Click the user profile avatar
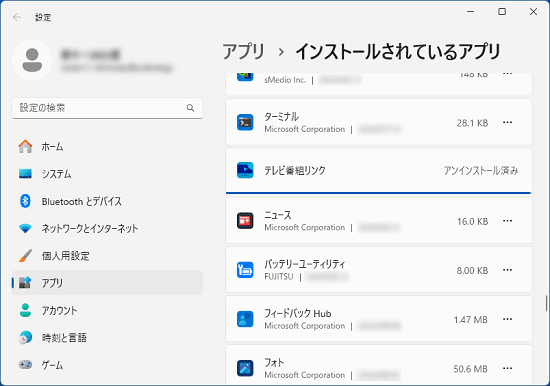Viewport: 550px width, 386px height. coord(32,60)
